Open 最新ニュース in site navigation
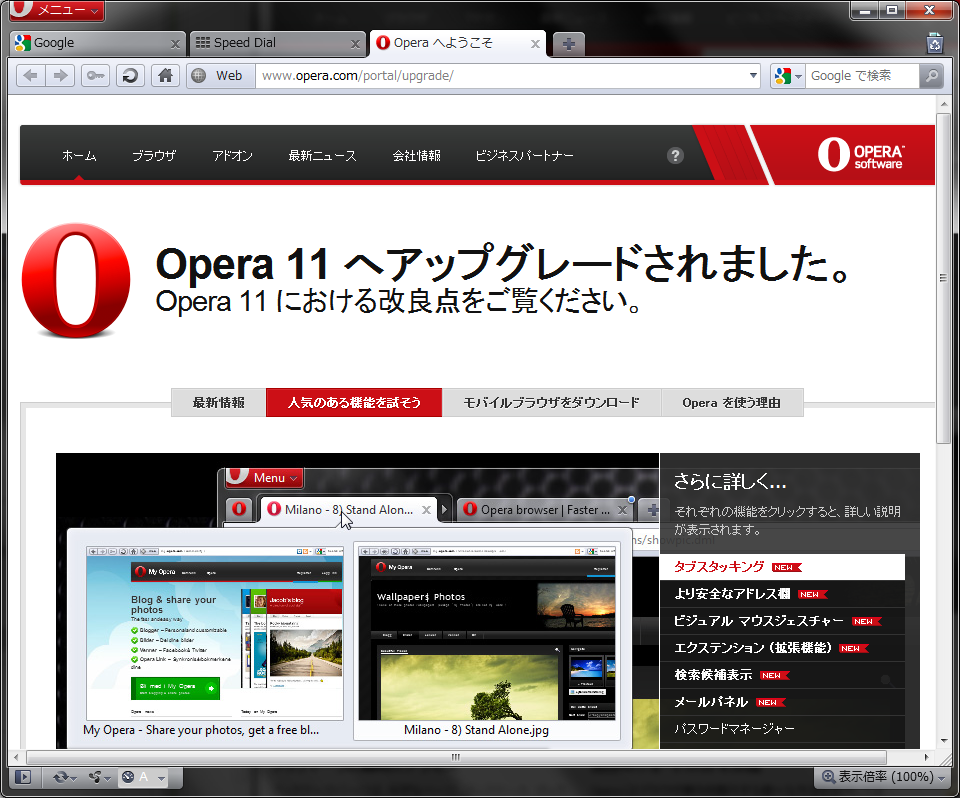The image size is (960, 798). coord(323,156)
